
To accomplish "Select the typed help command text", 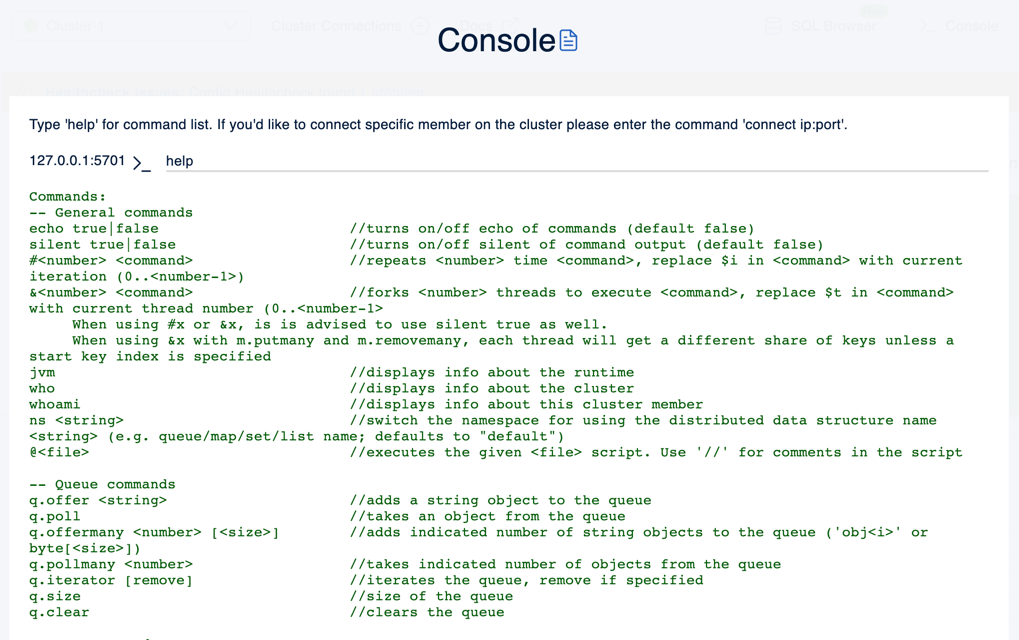I will tap(179, 161).
